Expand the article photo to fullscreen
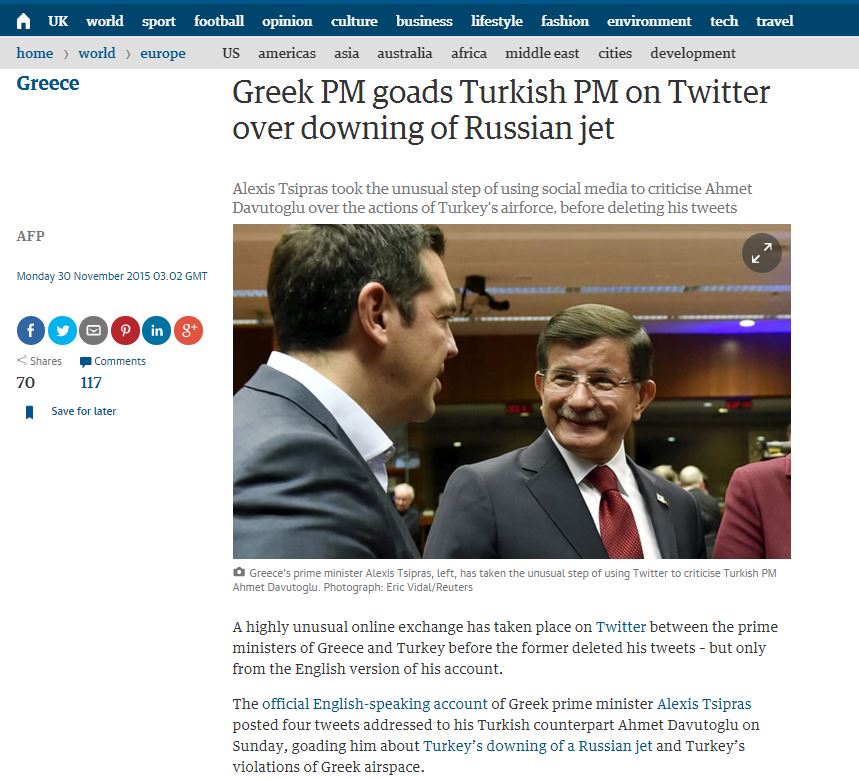 point(761,253)
